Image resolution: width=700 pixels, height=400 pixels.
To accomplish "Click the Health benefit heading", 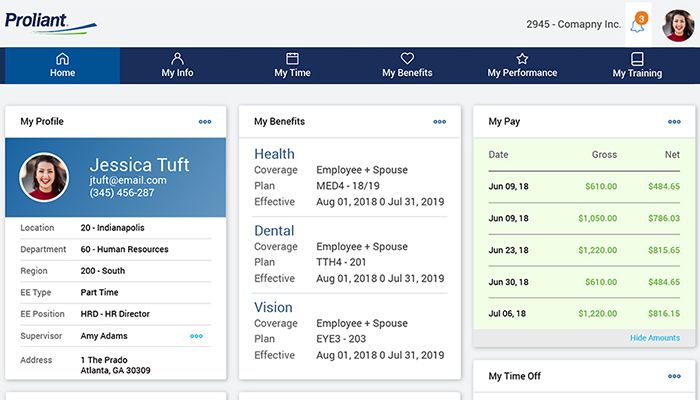I will (x=274, y=154).
